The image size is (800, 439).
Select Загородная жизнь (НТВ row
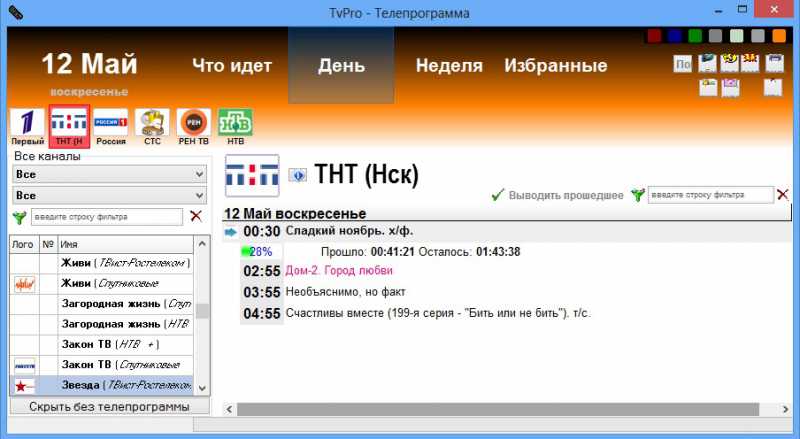102,324
